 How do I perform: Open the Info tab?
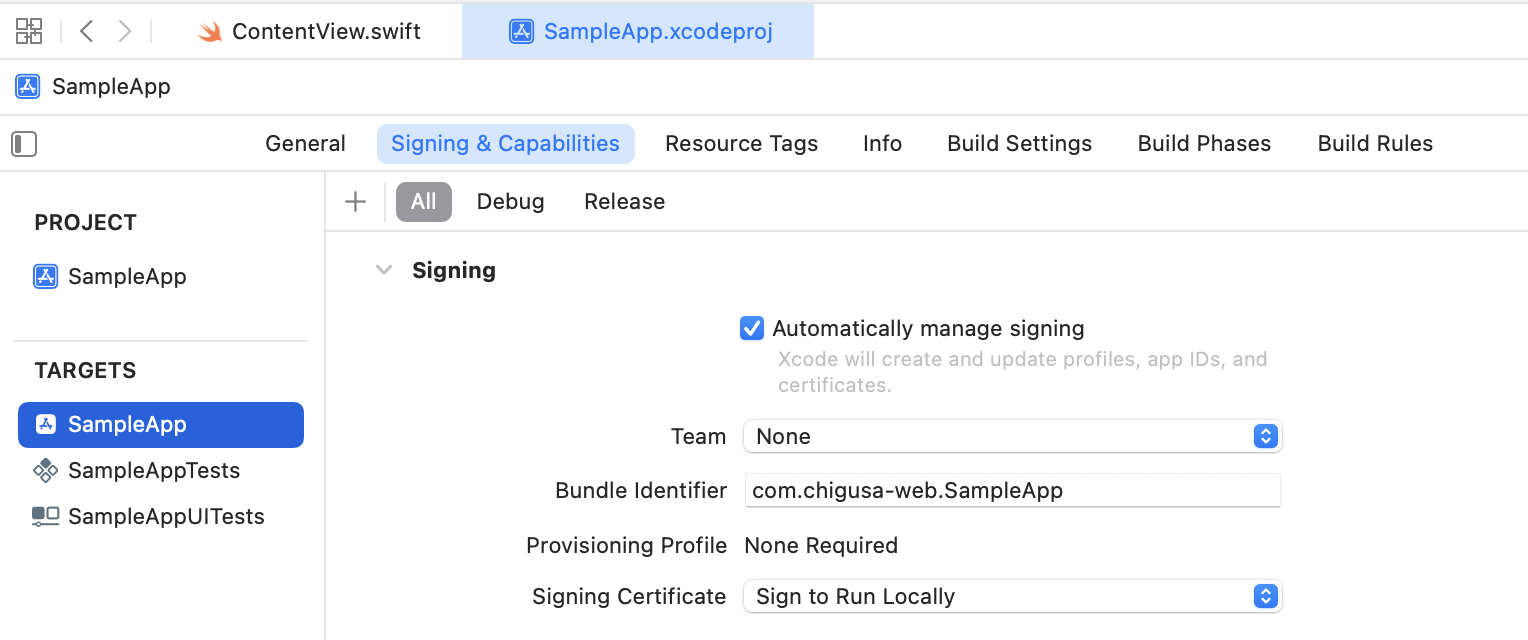point(882,144)
